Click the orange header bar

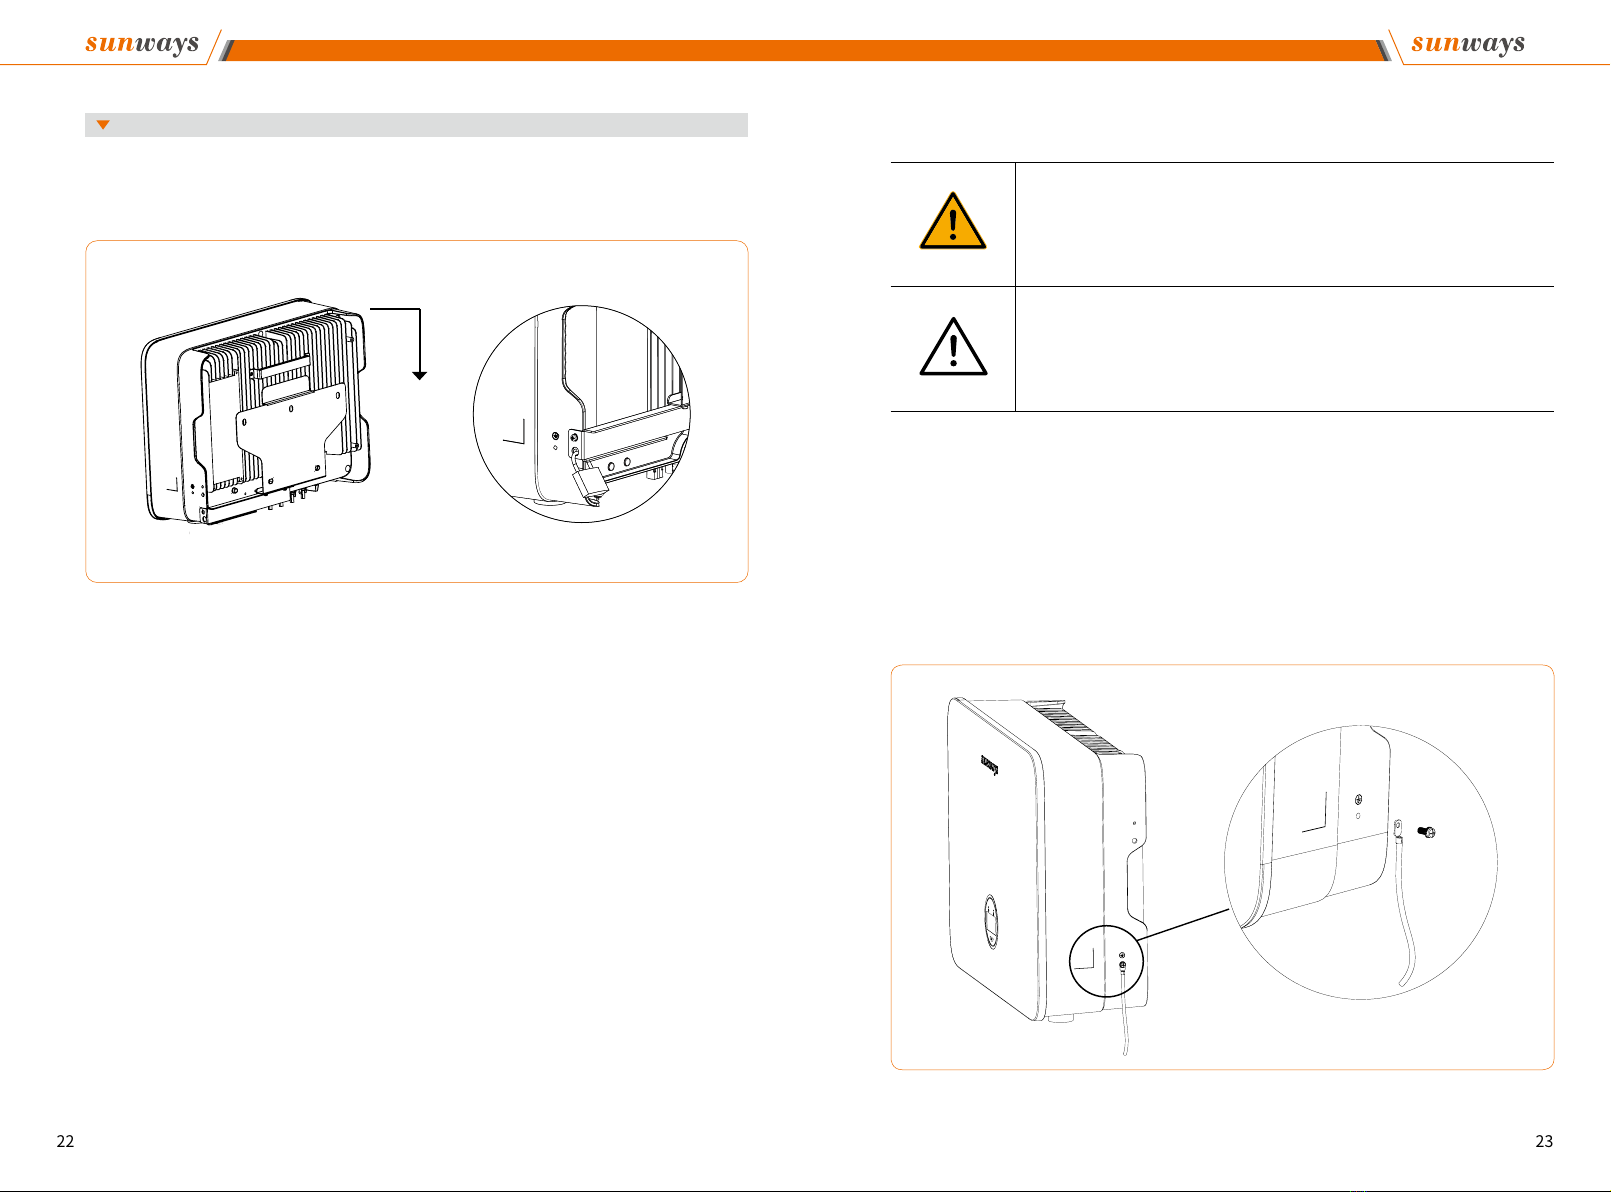805,51
